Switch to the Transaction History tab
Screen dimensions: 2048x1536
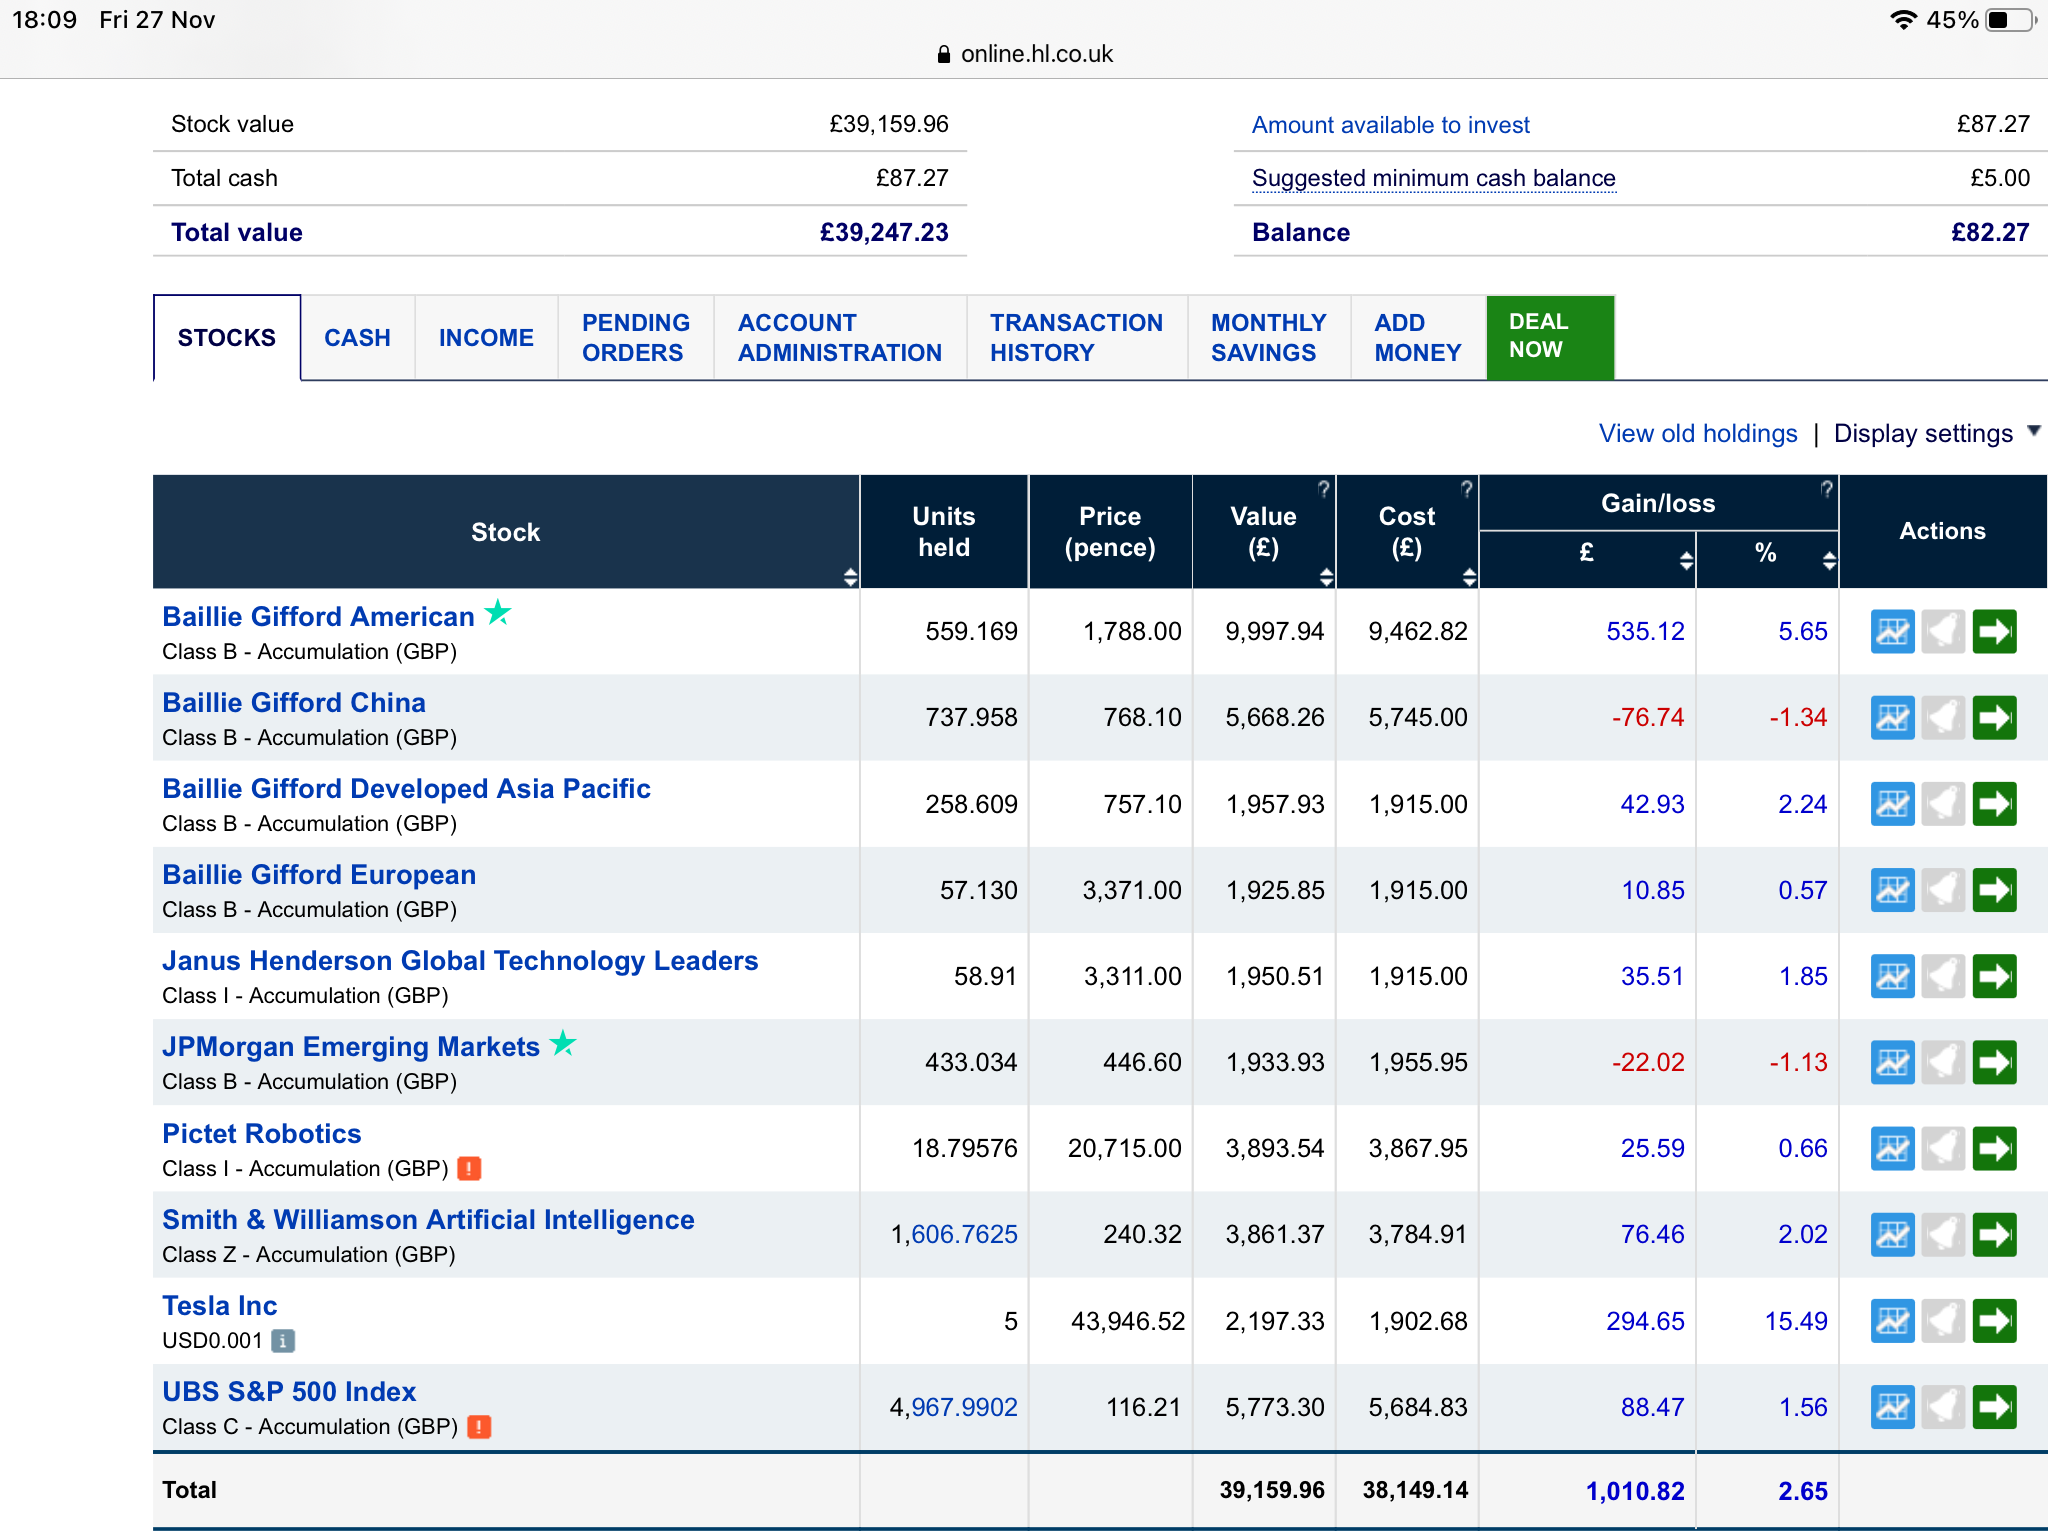(1076, 338)
